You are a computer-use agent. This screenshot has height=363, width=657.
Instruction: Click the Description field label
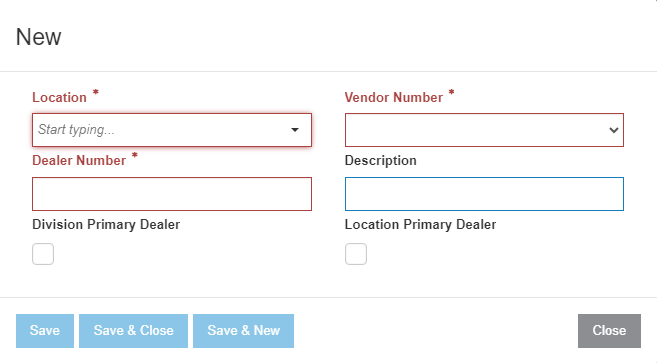(380, 161)
